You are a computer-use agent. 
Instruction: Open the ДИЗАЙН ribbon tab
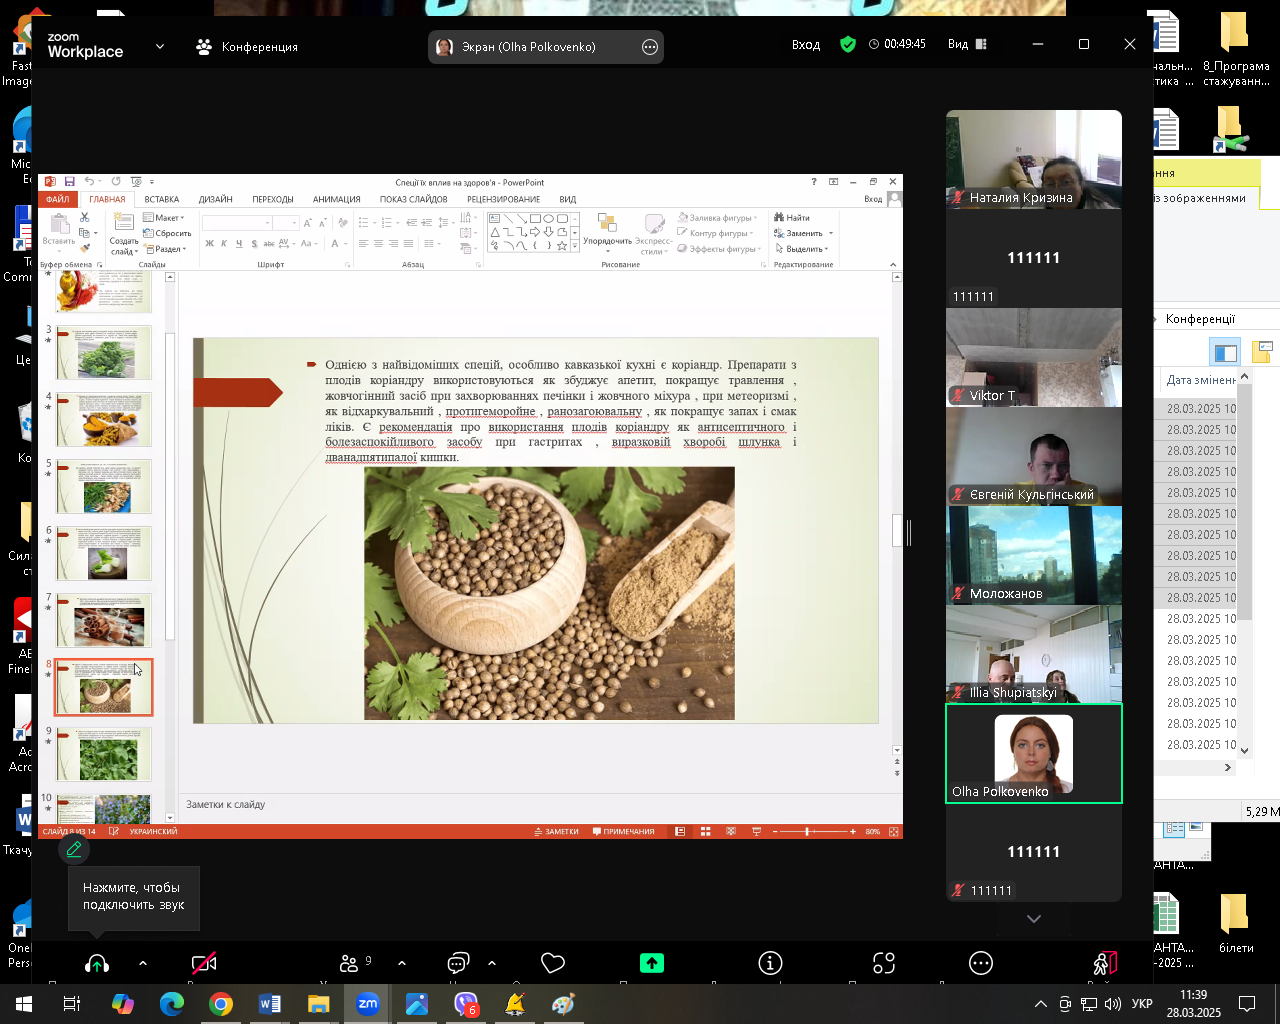pos(215,199)
